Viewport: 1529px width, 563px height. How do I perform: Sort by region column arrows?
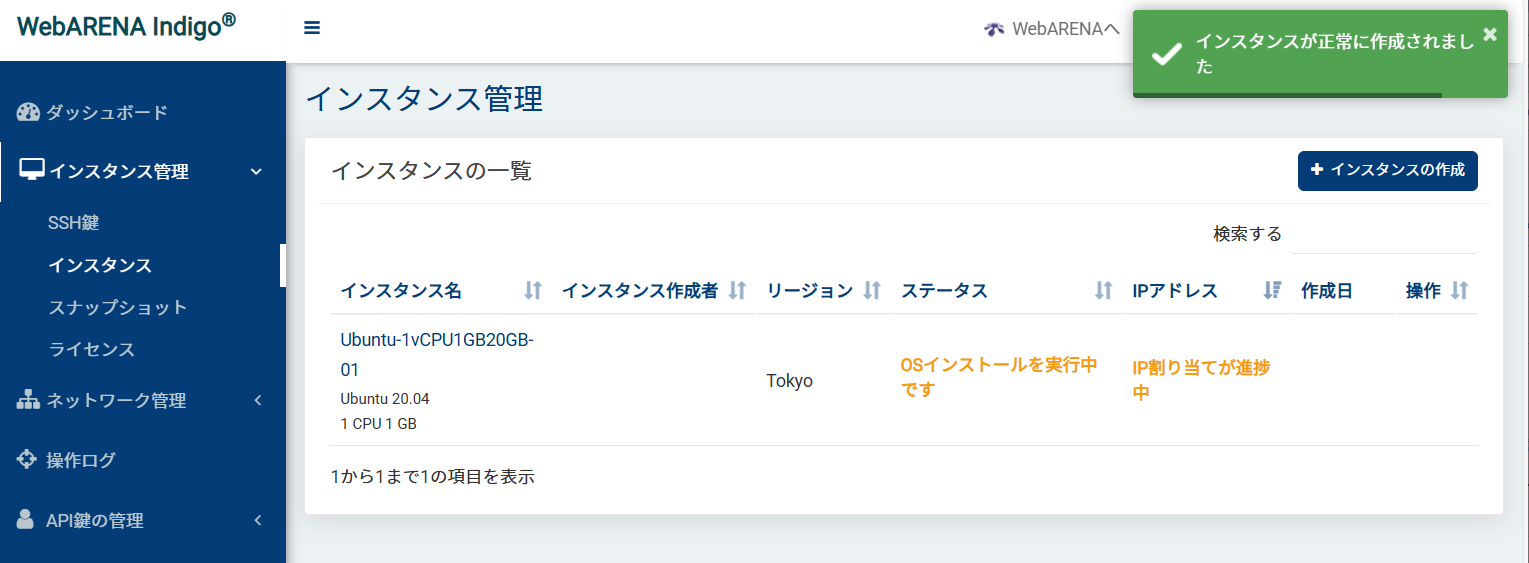[872, 291]
